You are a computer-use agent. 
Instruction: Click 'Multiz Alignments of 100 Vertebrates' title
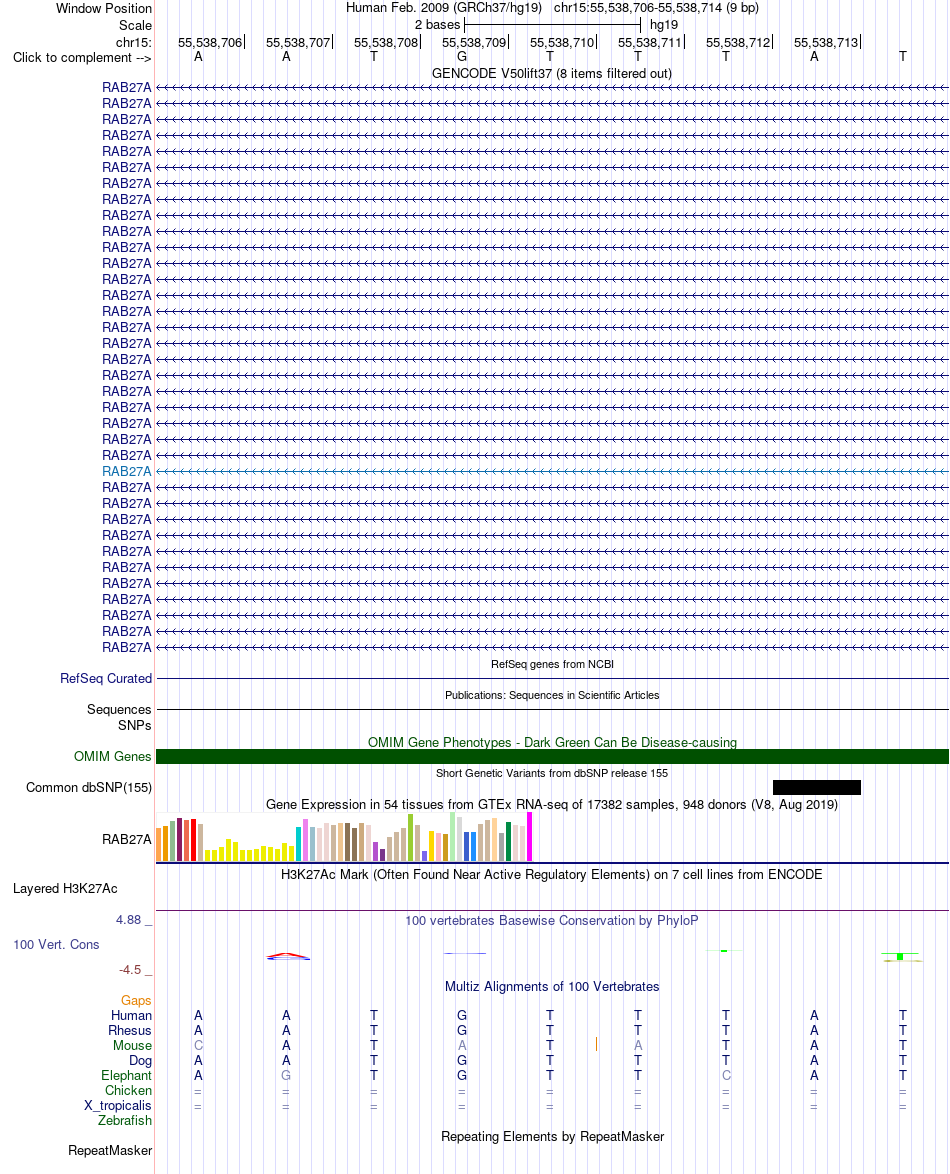click(x=552, y=987)
